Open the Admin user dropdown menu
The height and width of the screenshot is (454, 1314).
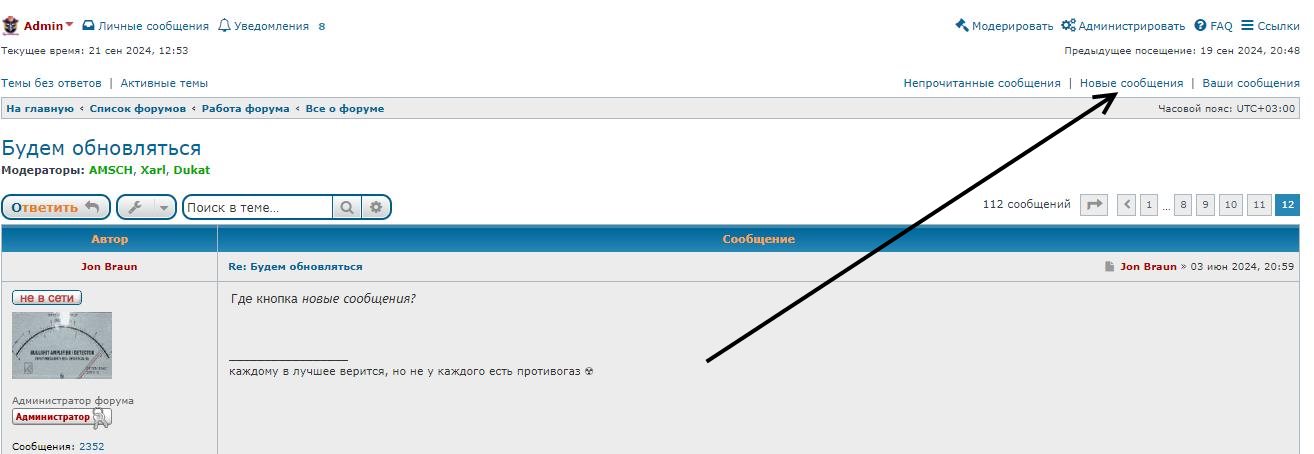tap(49, 26)
